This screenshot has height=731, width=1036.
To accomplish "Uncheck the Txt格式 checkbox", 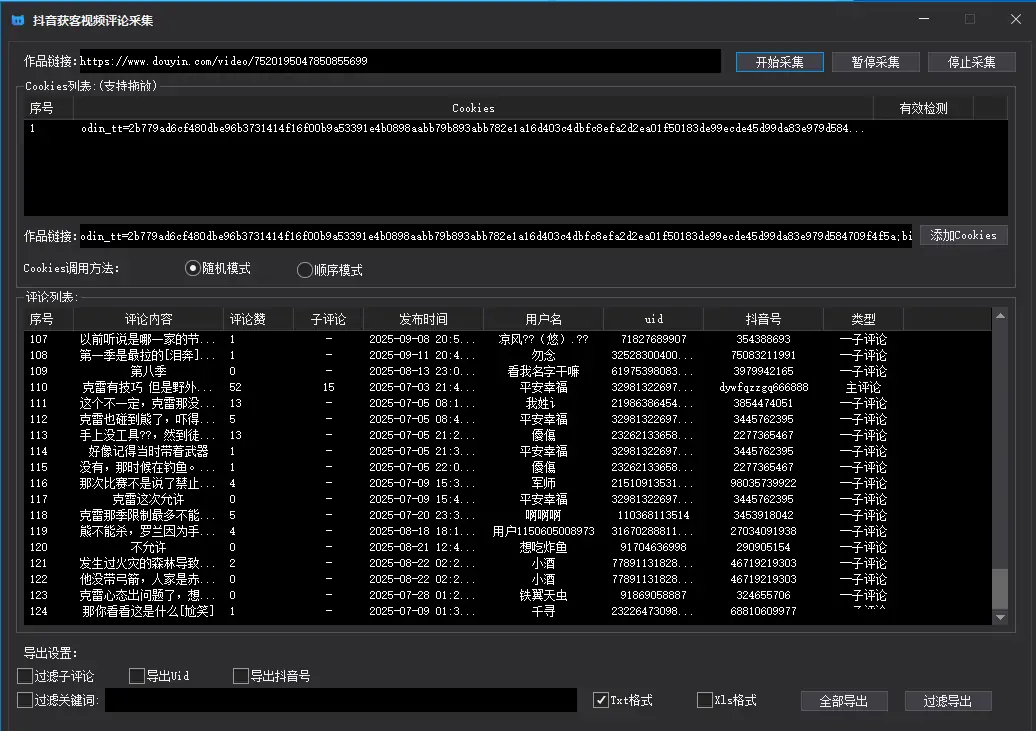I will 601,700.
